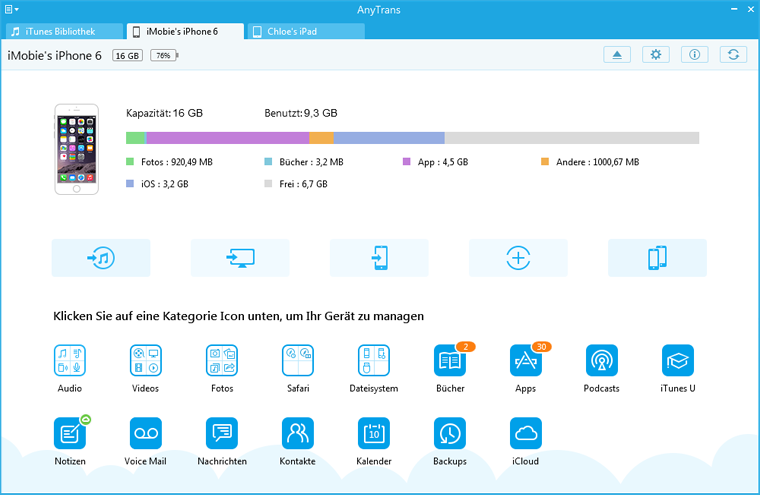Viewport: 760px width, 495px height.
Task: Click the orange Andere segment of storage bar
Action: point(321,138)
